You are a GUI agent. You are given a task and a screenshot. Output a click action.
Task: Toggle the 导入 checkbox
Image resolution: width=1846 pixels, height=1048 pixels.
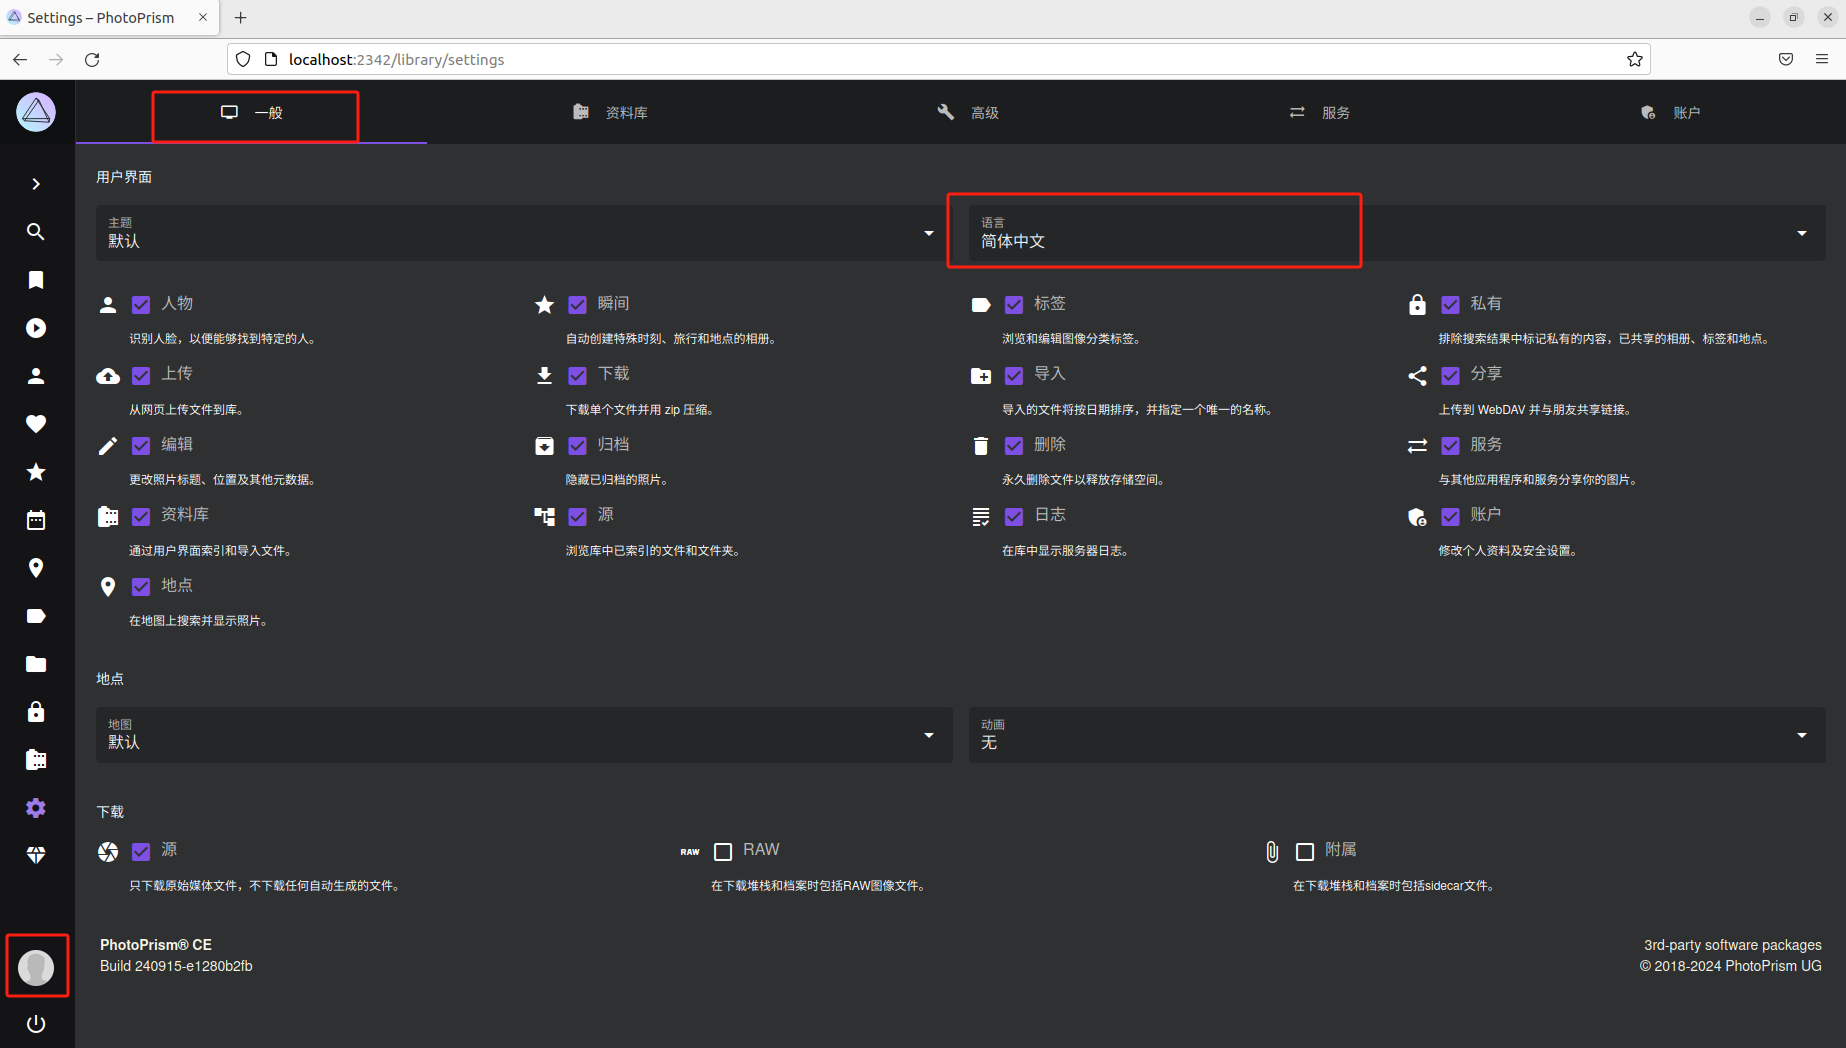pos(1014,375)
